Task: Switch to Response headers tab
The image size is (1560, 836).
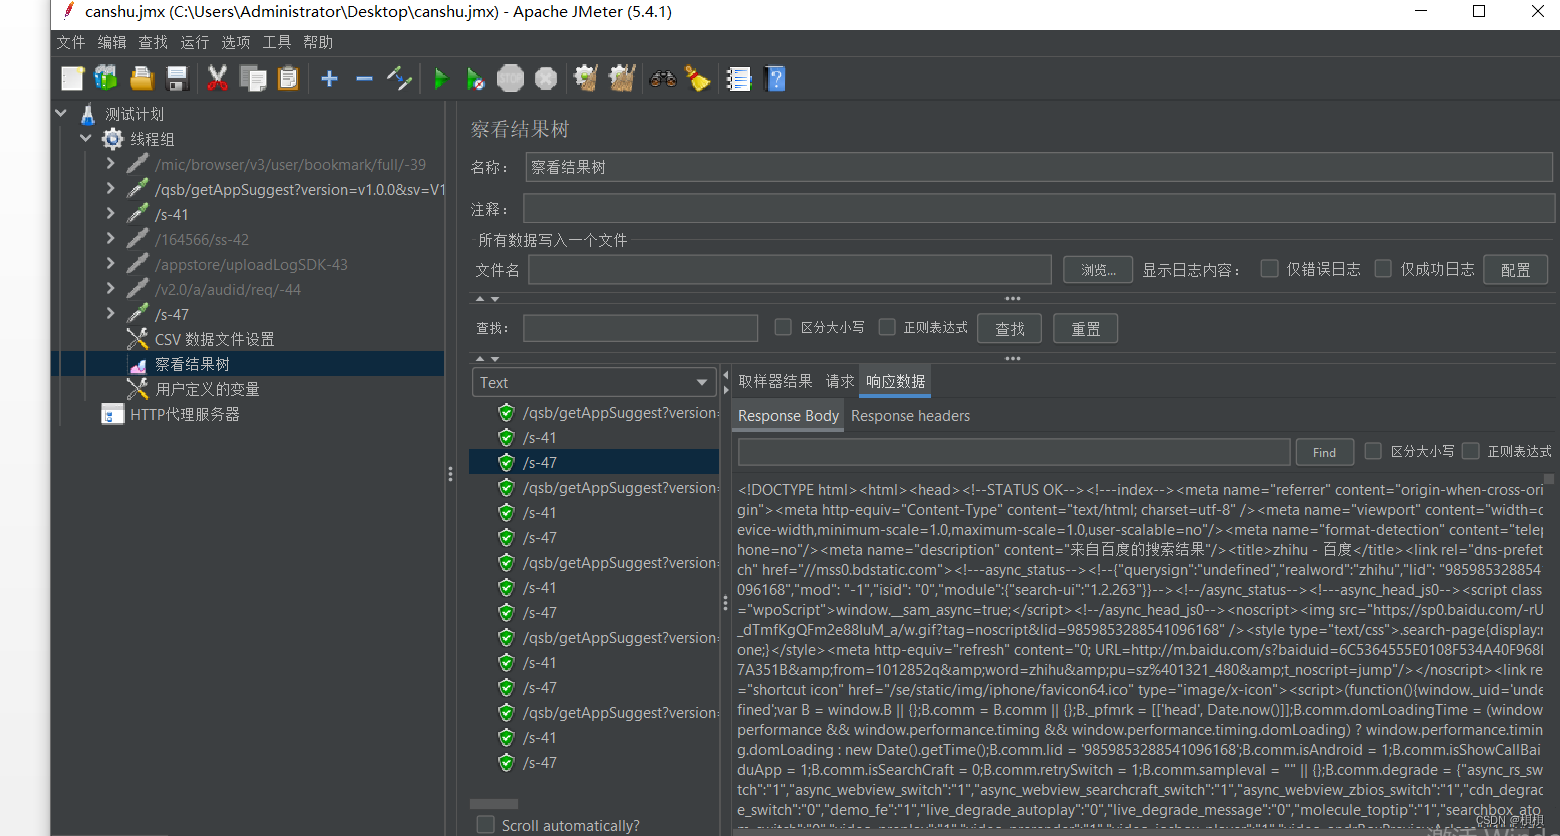Action: [910, 416]
